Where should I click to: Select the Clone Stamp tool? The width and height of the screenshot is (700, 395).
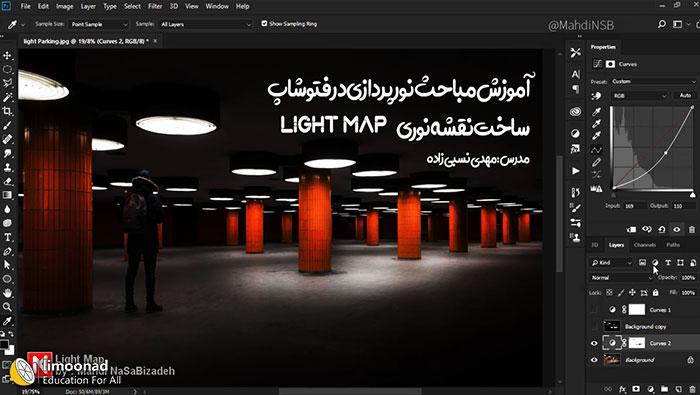(x=8, y=167)
